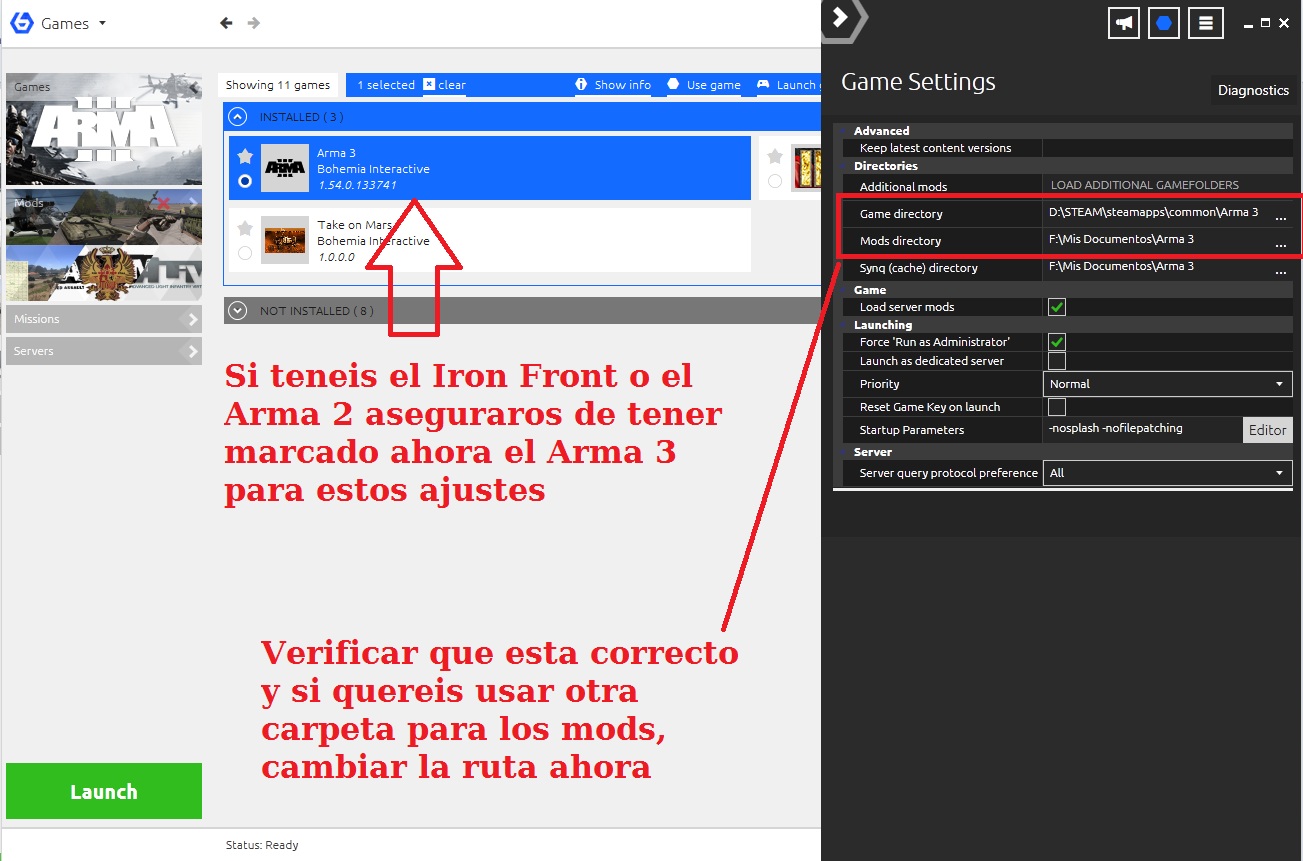Collapse the settings panel with chevron arrow

point(841,17)
